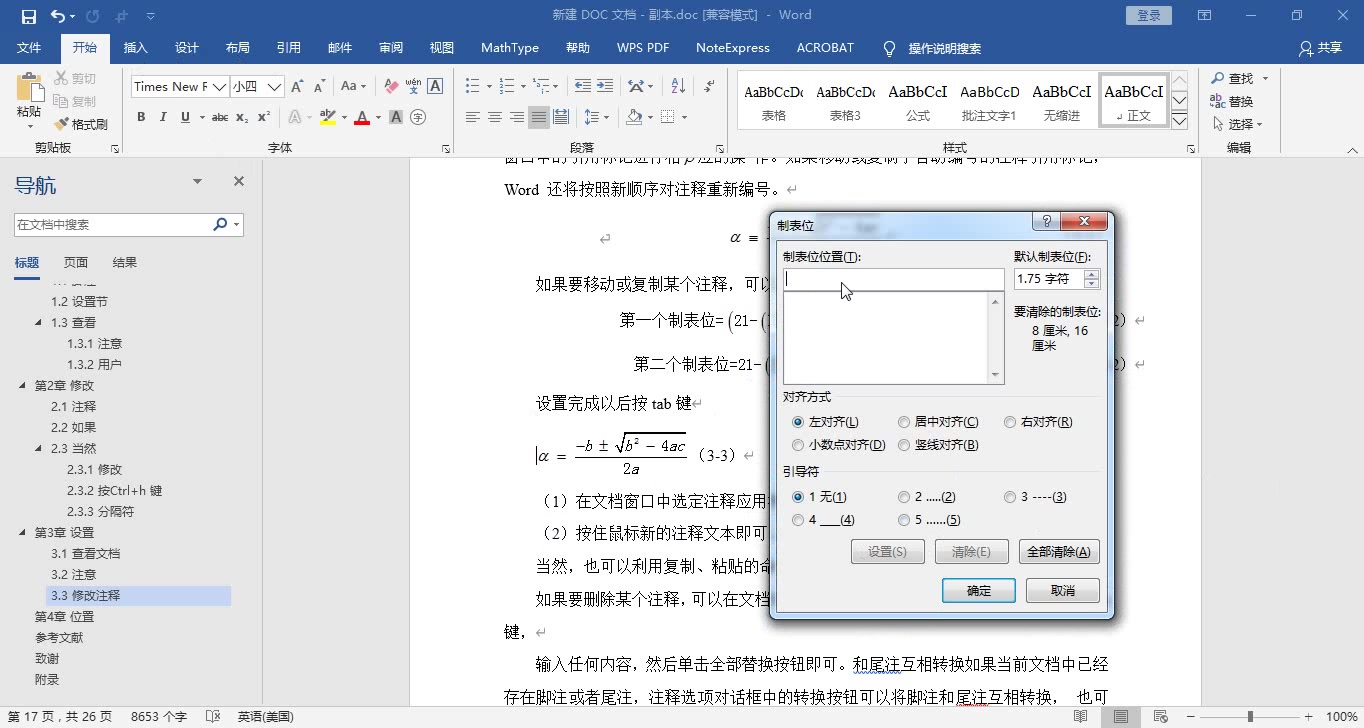Click the text highlight color button
The height and width of the screenshot is (728, 1364).
pyautogui.click(x=326, y=117)
